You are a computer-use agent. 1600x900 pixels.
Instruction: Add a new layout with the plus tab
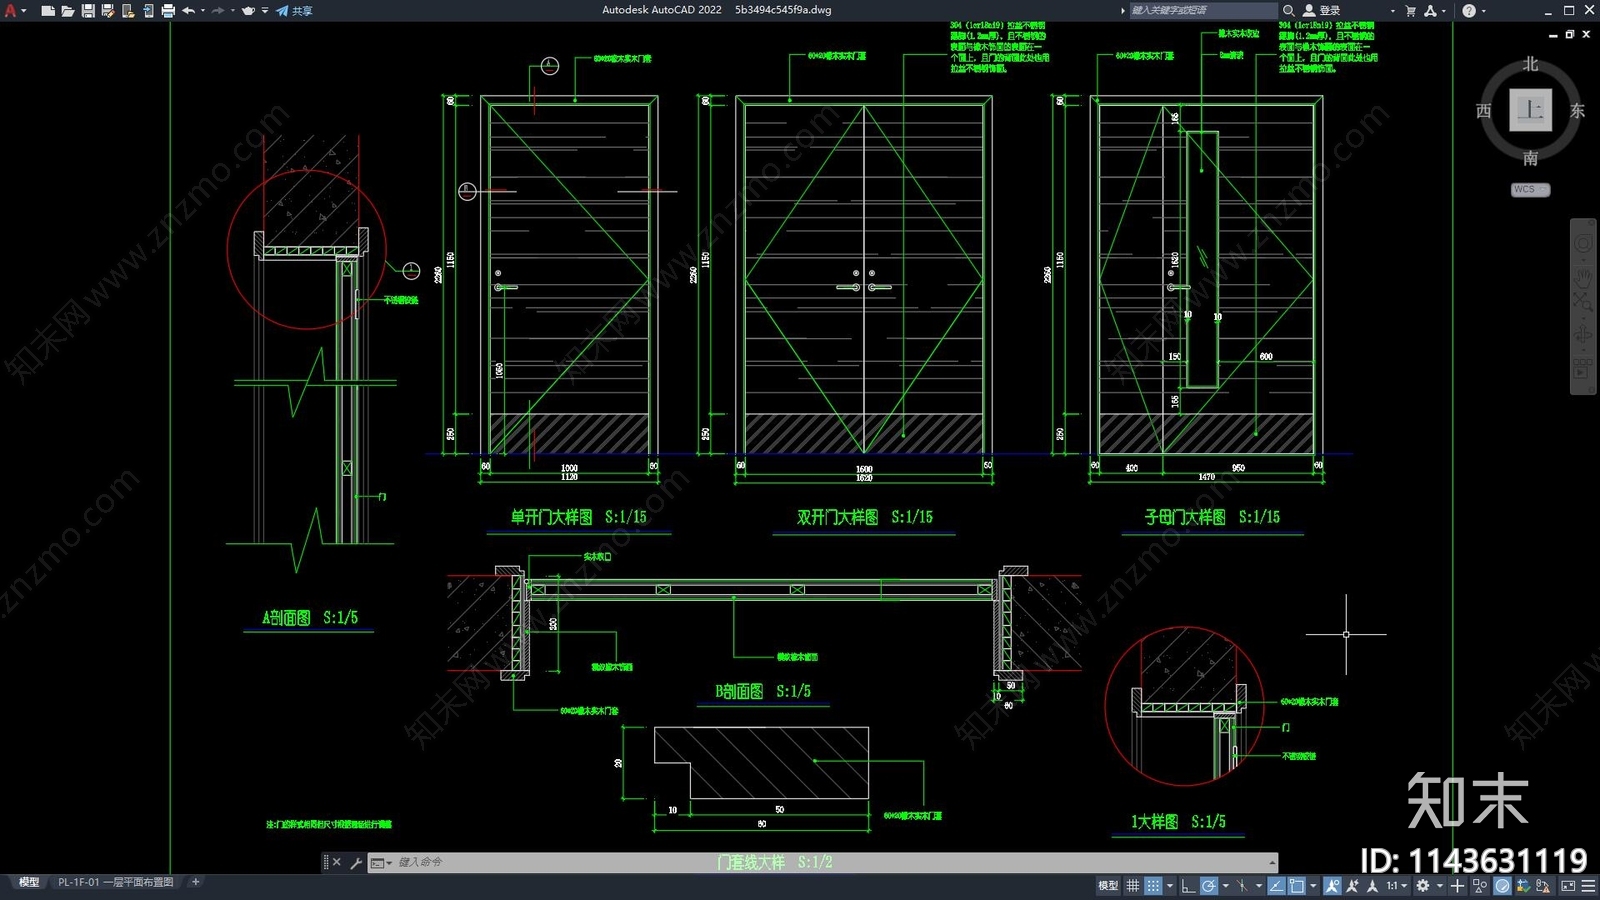coord(196,882)
